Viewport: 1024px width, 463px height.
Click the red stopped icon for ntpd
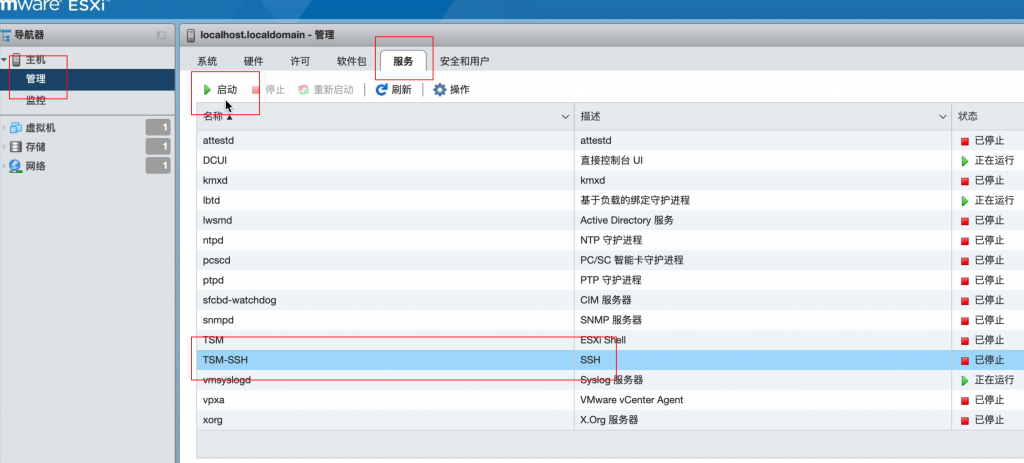click(x=965, y=240)
